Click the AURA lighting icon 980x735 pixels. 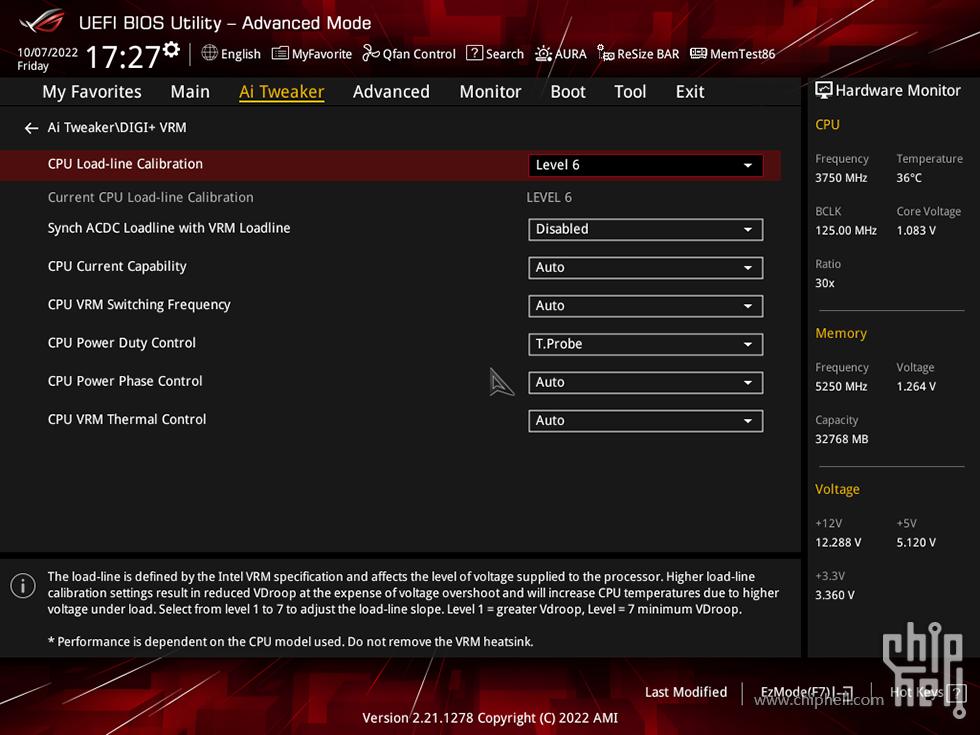point(543,54)
